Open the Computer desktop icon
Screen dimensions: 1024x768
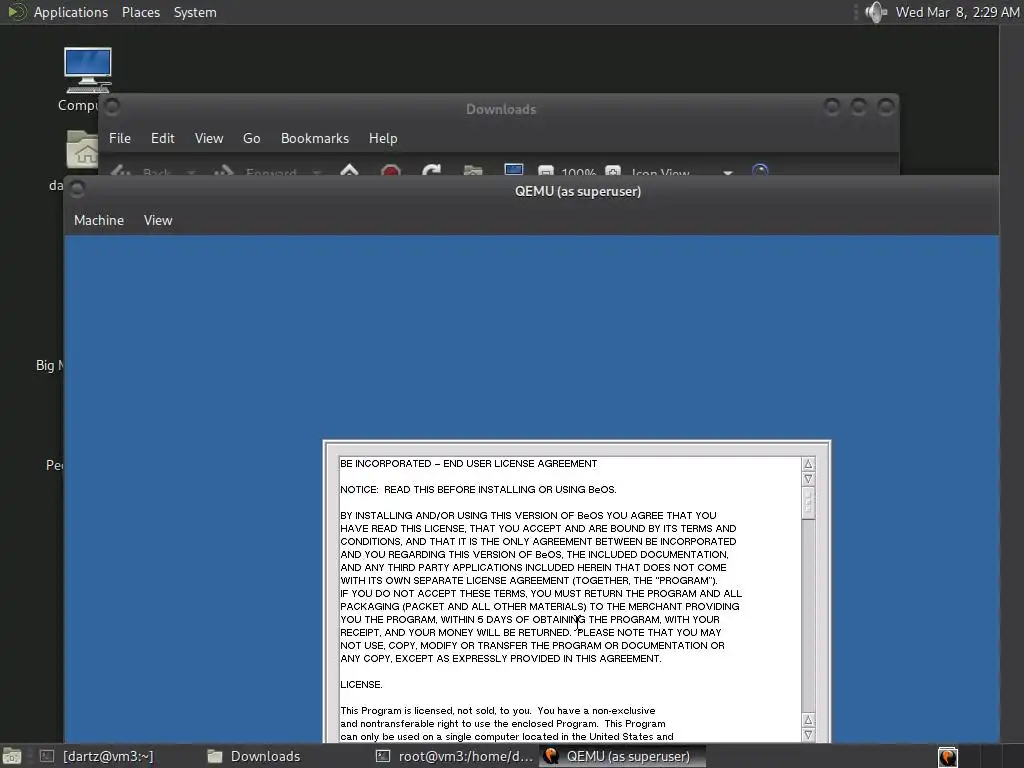(88, 71)
